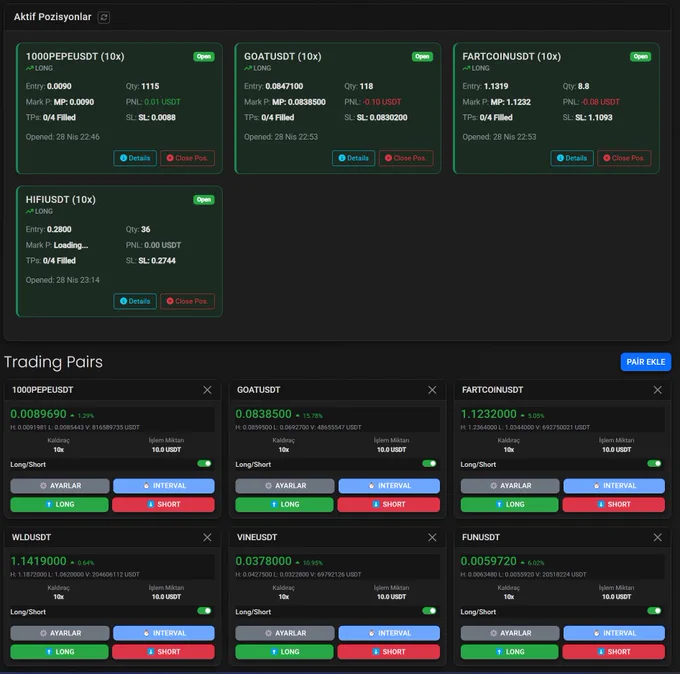Go LONG on WLDUSDT pair

coord(59,652)
